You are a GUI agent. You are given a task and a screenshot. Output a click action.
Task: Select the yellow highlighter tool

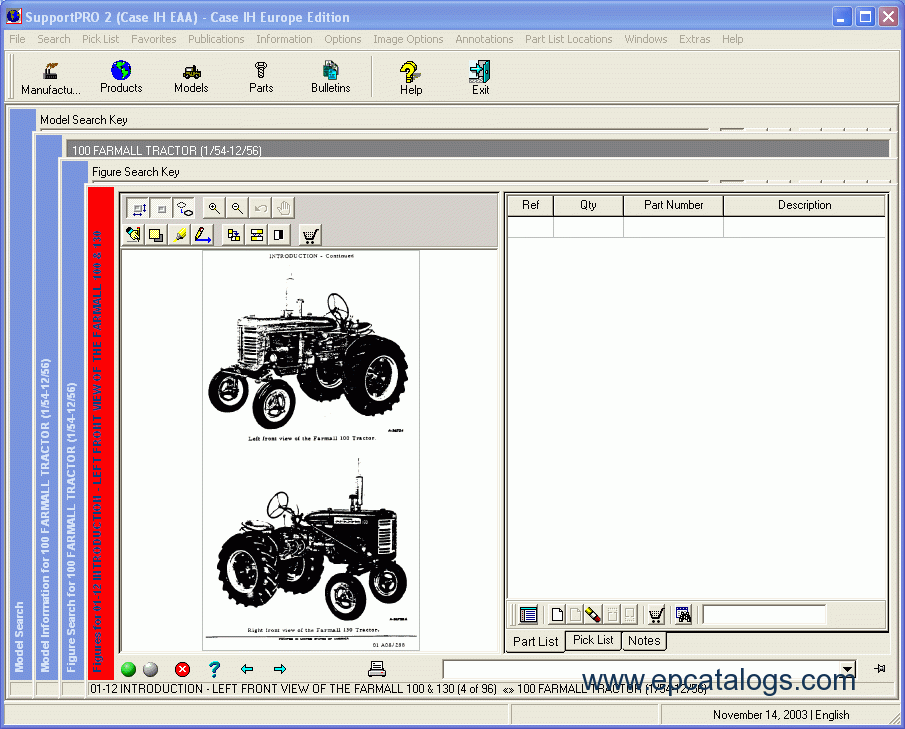click(179, 235)
